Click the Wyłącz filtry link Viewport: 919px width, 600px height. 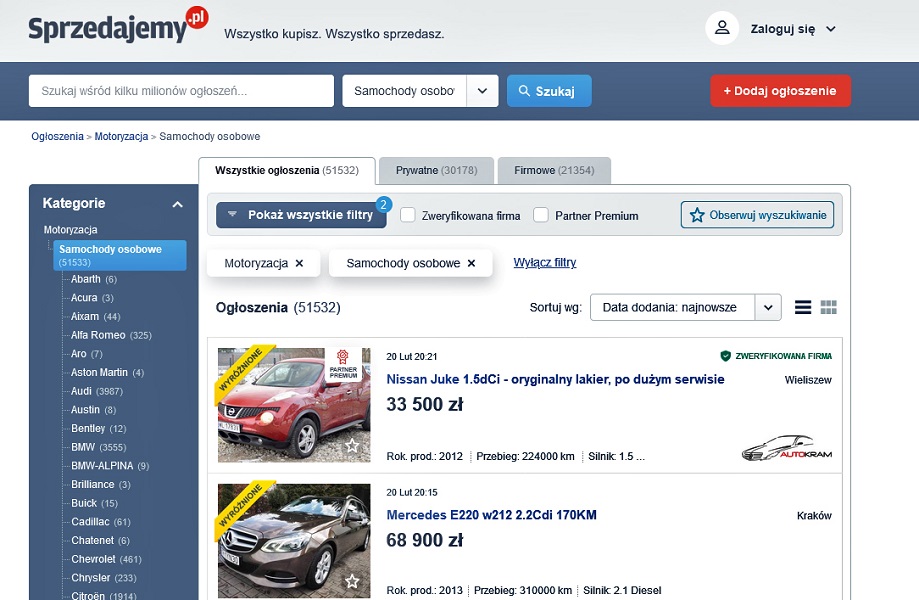point(545,262)
